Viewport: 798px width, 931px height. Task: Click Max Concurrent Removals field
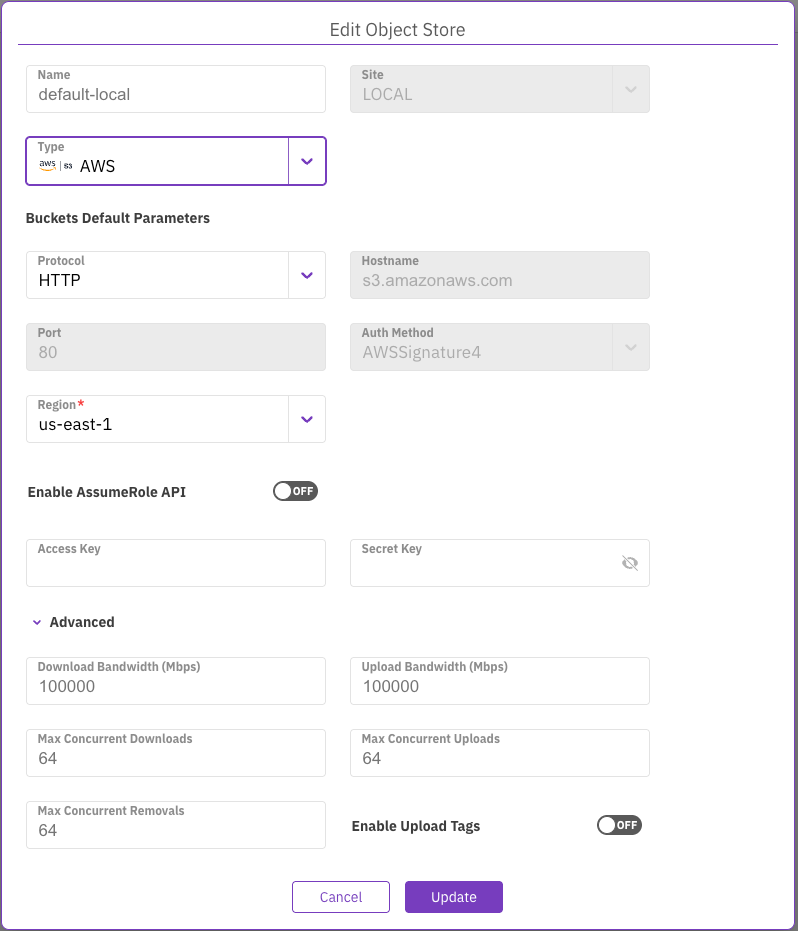pos(175,831)
